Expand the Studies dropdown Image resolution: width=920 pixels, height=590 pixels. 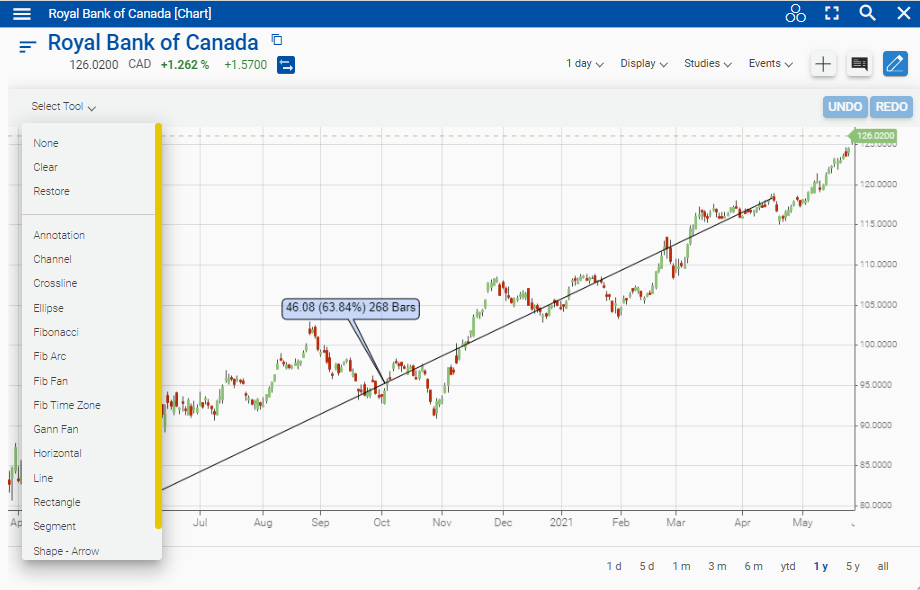click(x=707, y=64)
